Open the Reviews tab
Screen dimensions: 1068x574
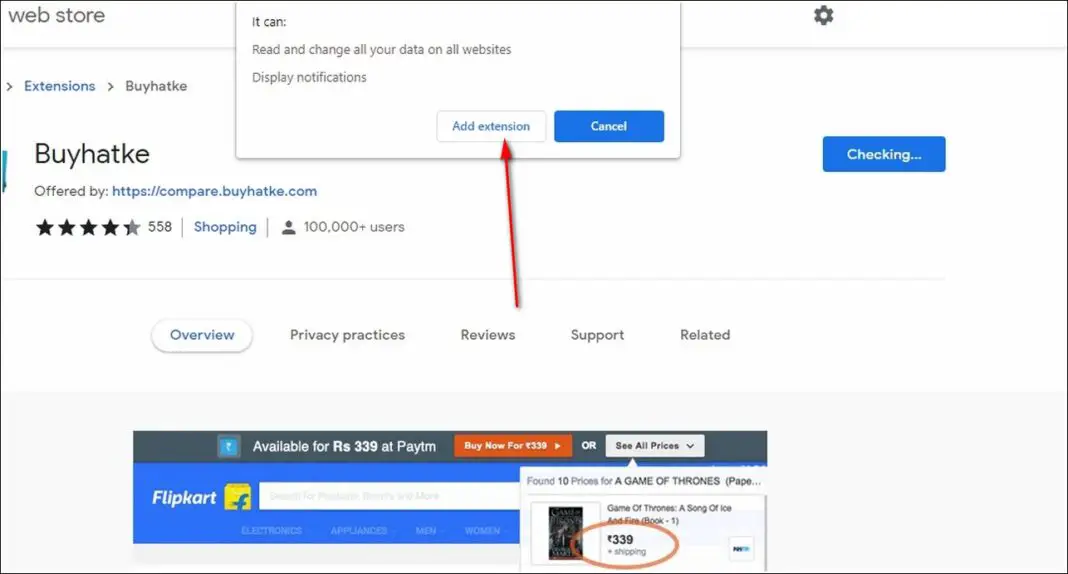pyautogui.click(x=488, y=335)
